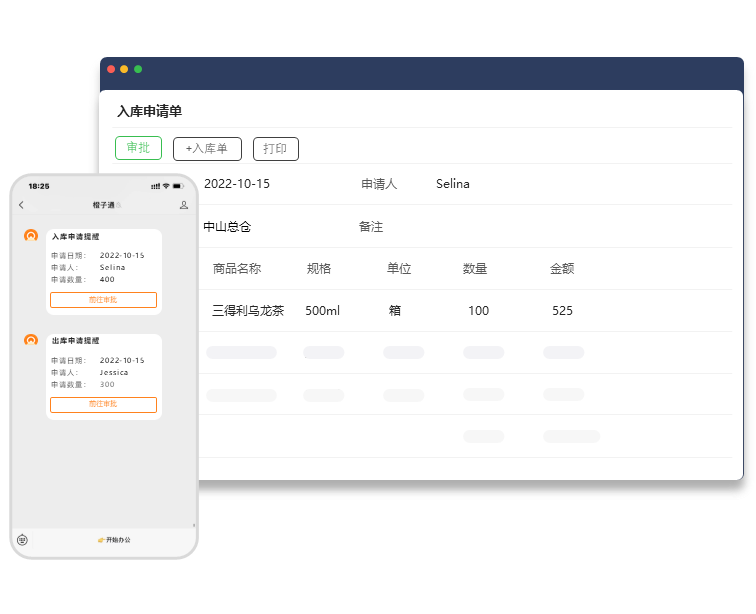
Task: Click the +入库单 button
Action: [x=207, y=149]
